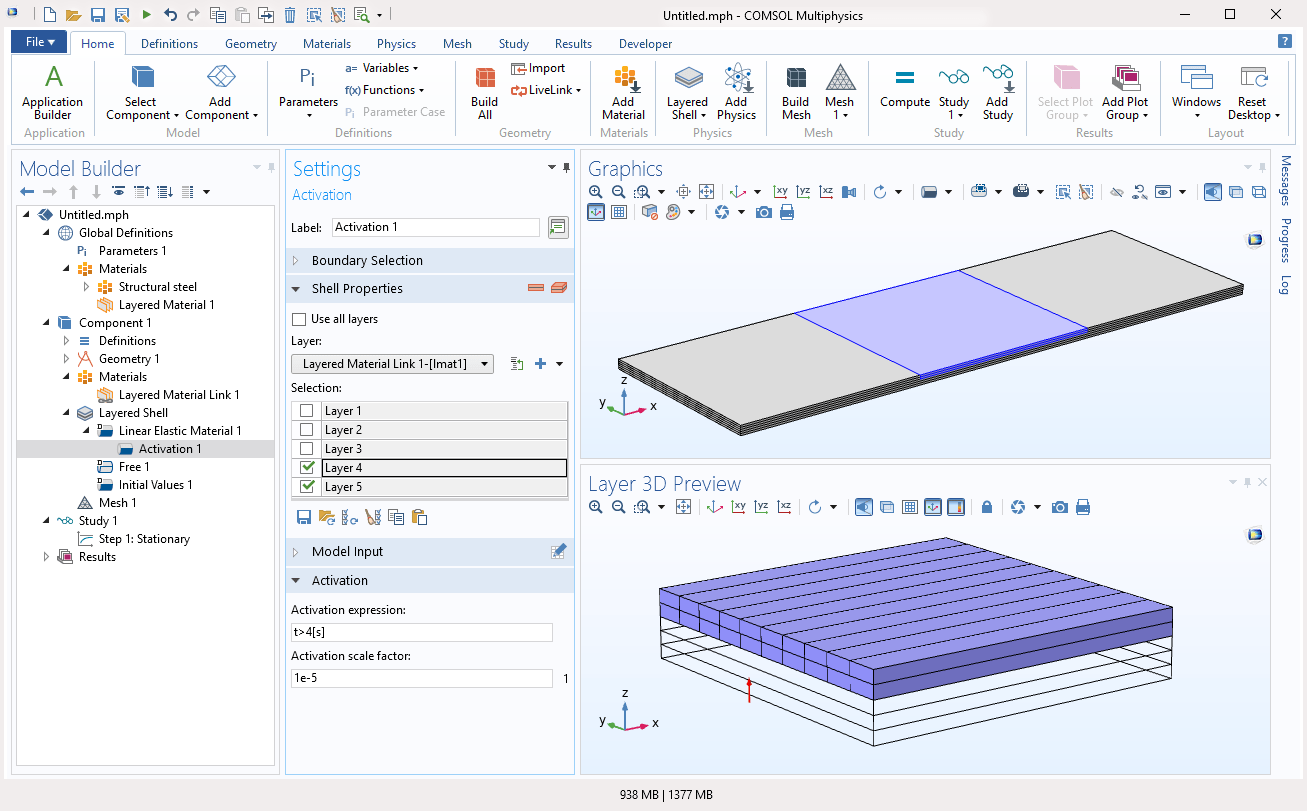
Task: Click Build All in the Geometry section
Action: coord(484,90)
